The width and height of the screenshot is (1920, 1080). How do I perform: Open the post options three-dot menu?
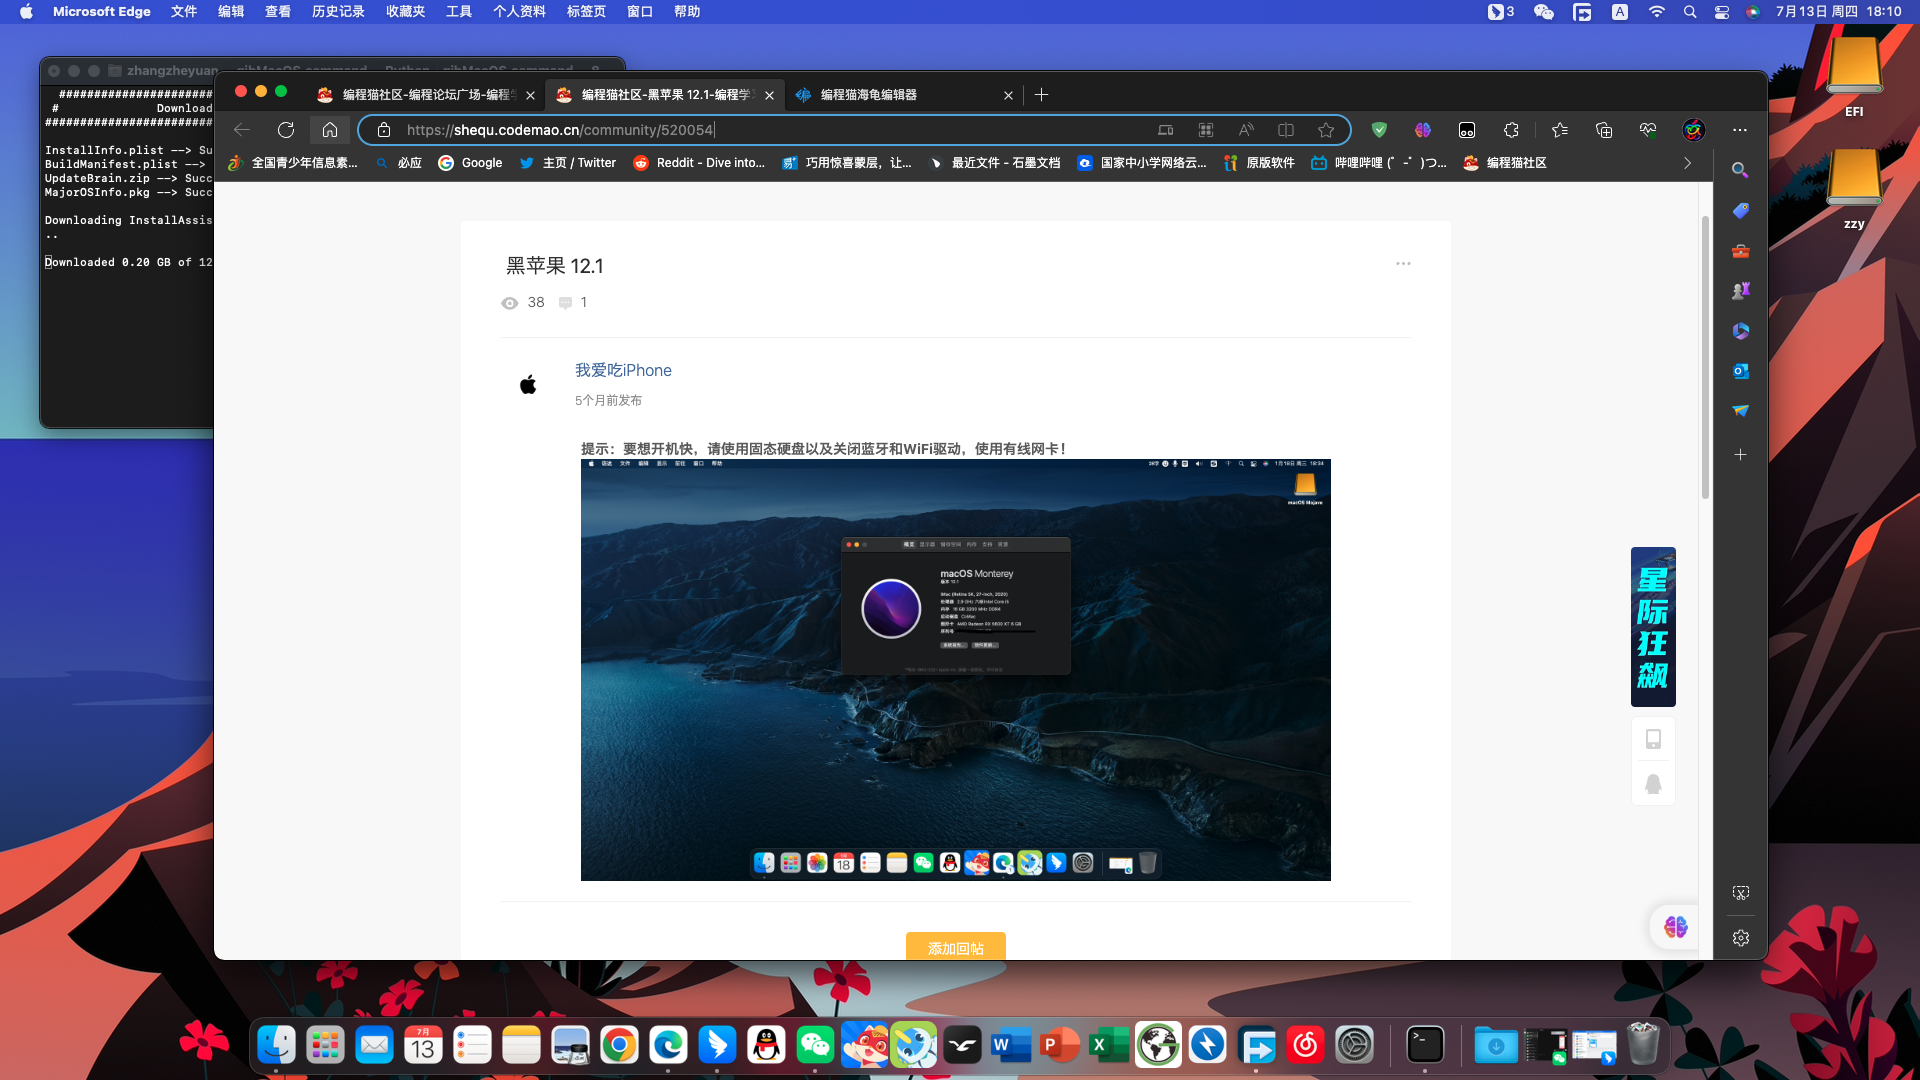[x=1403, y=264]
